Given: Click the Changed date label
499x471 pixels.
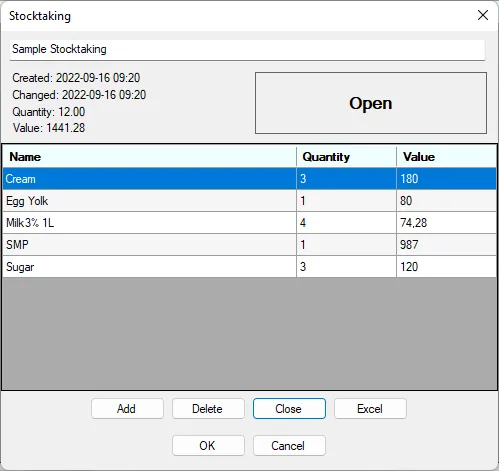Looking at the screenshot, I should click(x=79, y=95).
